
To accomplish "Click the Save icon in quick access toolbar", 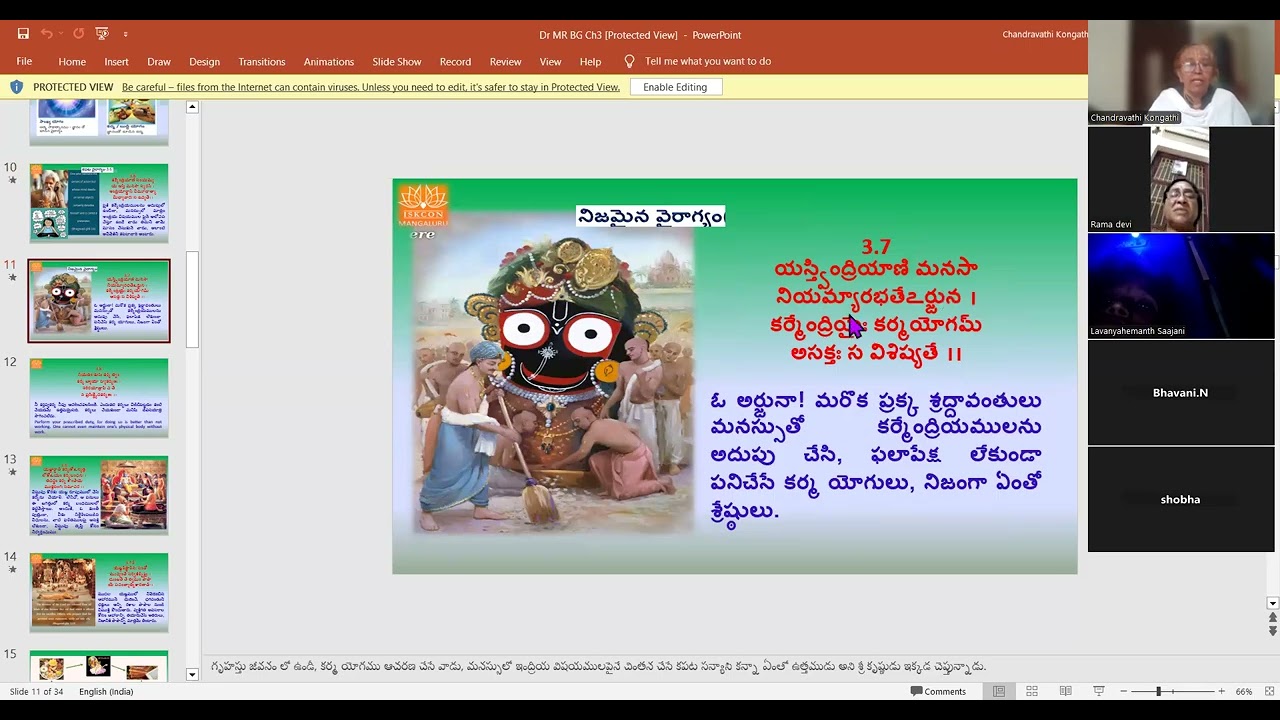I will pyautogui.click(x=23, y=34).
